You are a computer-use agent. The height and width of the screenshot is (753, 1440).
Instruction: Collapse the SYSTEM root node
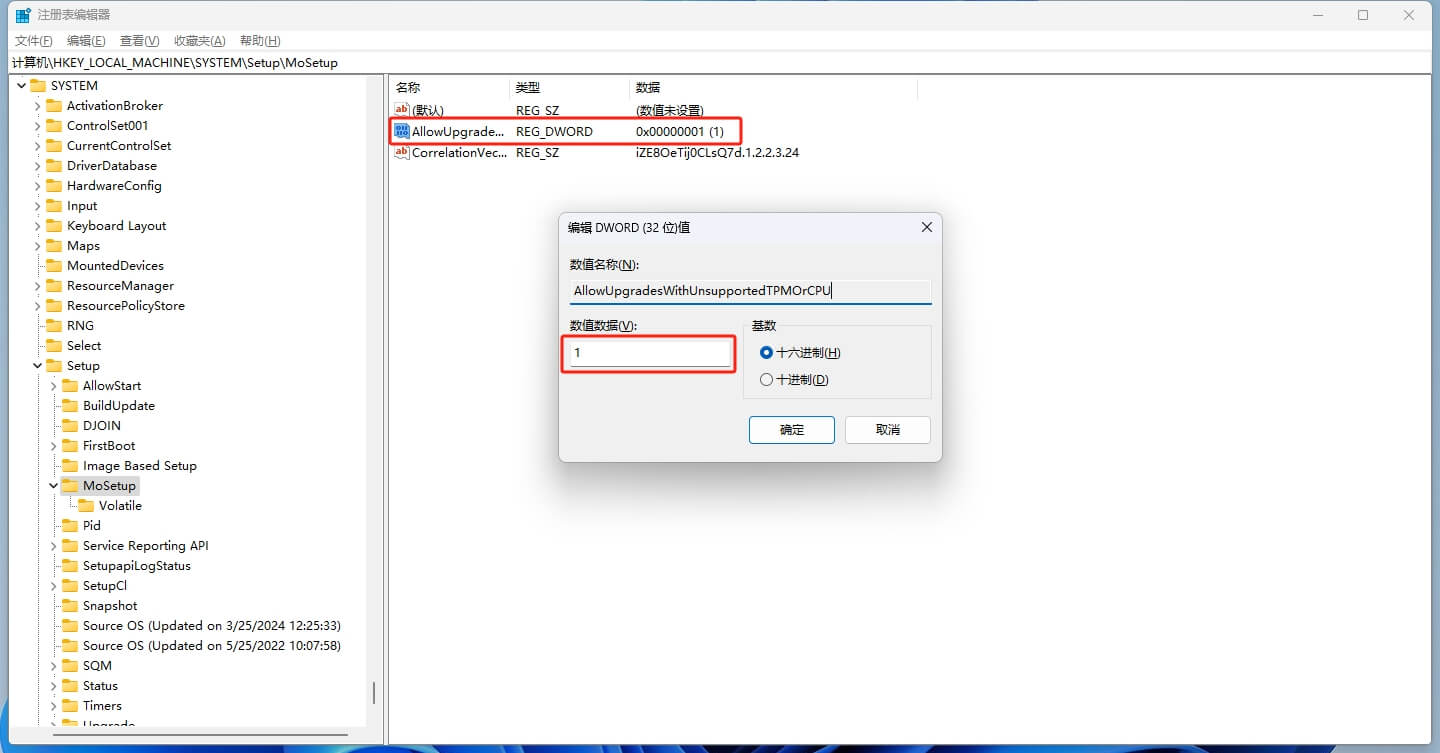click(21, 85)
